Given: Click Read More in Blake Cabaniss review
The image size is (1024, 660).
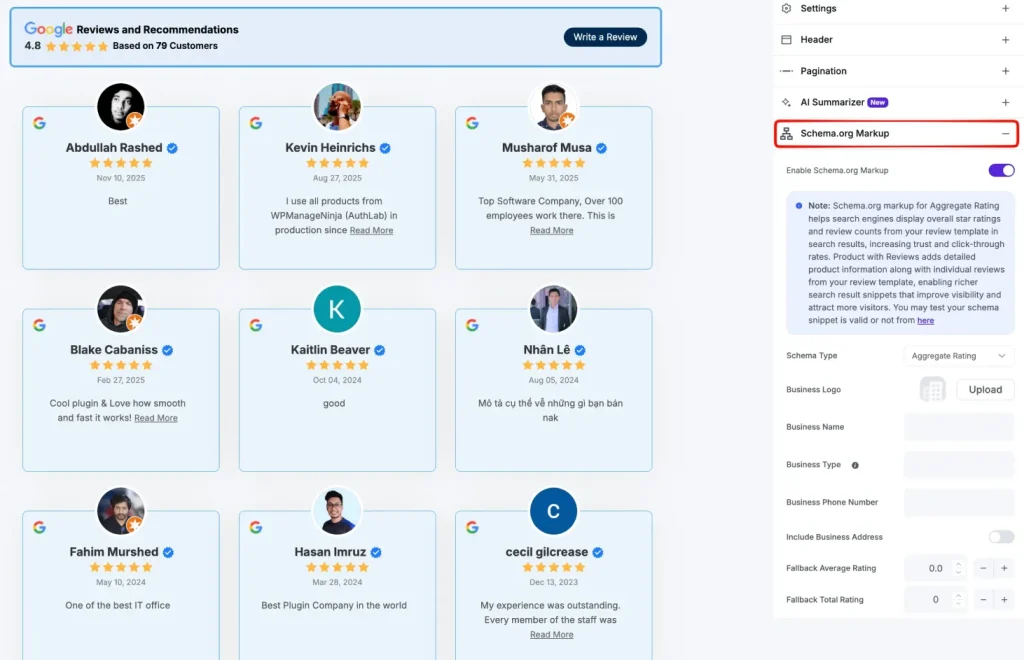Looking at the screenshot, I should (x=155, y=418).
